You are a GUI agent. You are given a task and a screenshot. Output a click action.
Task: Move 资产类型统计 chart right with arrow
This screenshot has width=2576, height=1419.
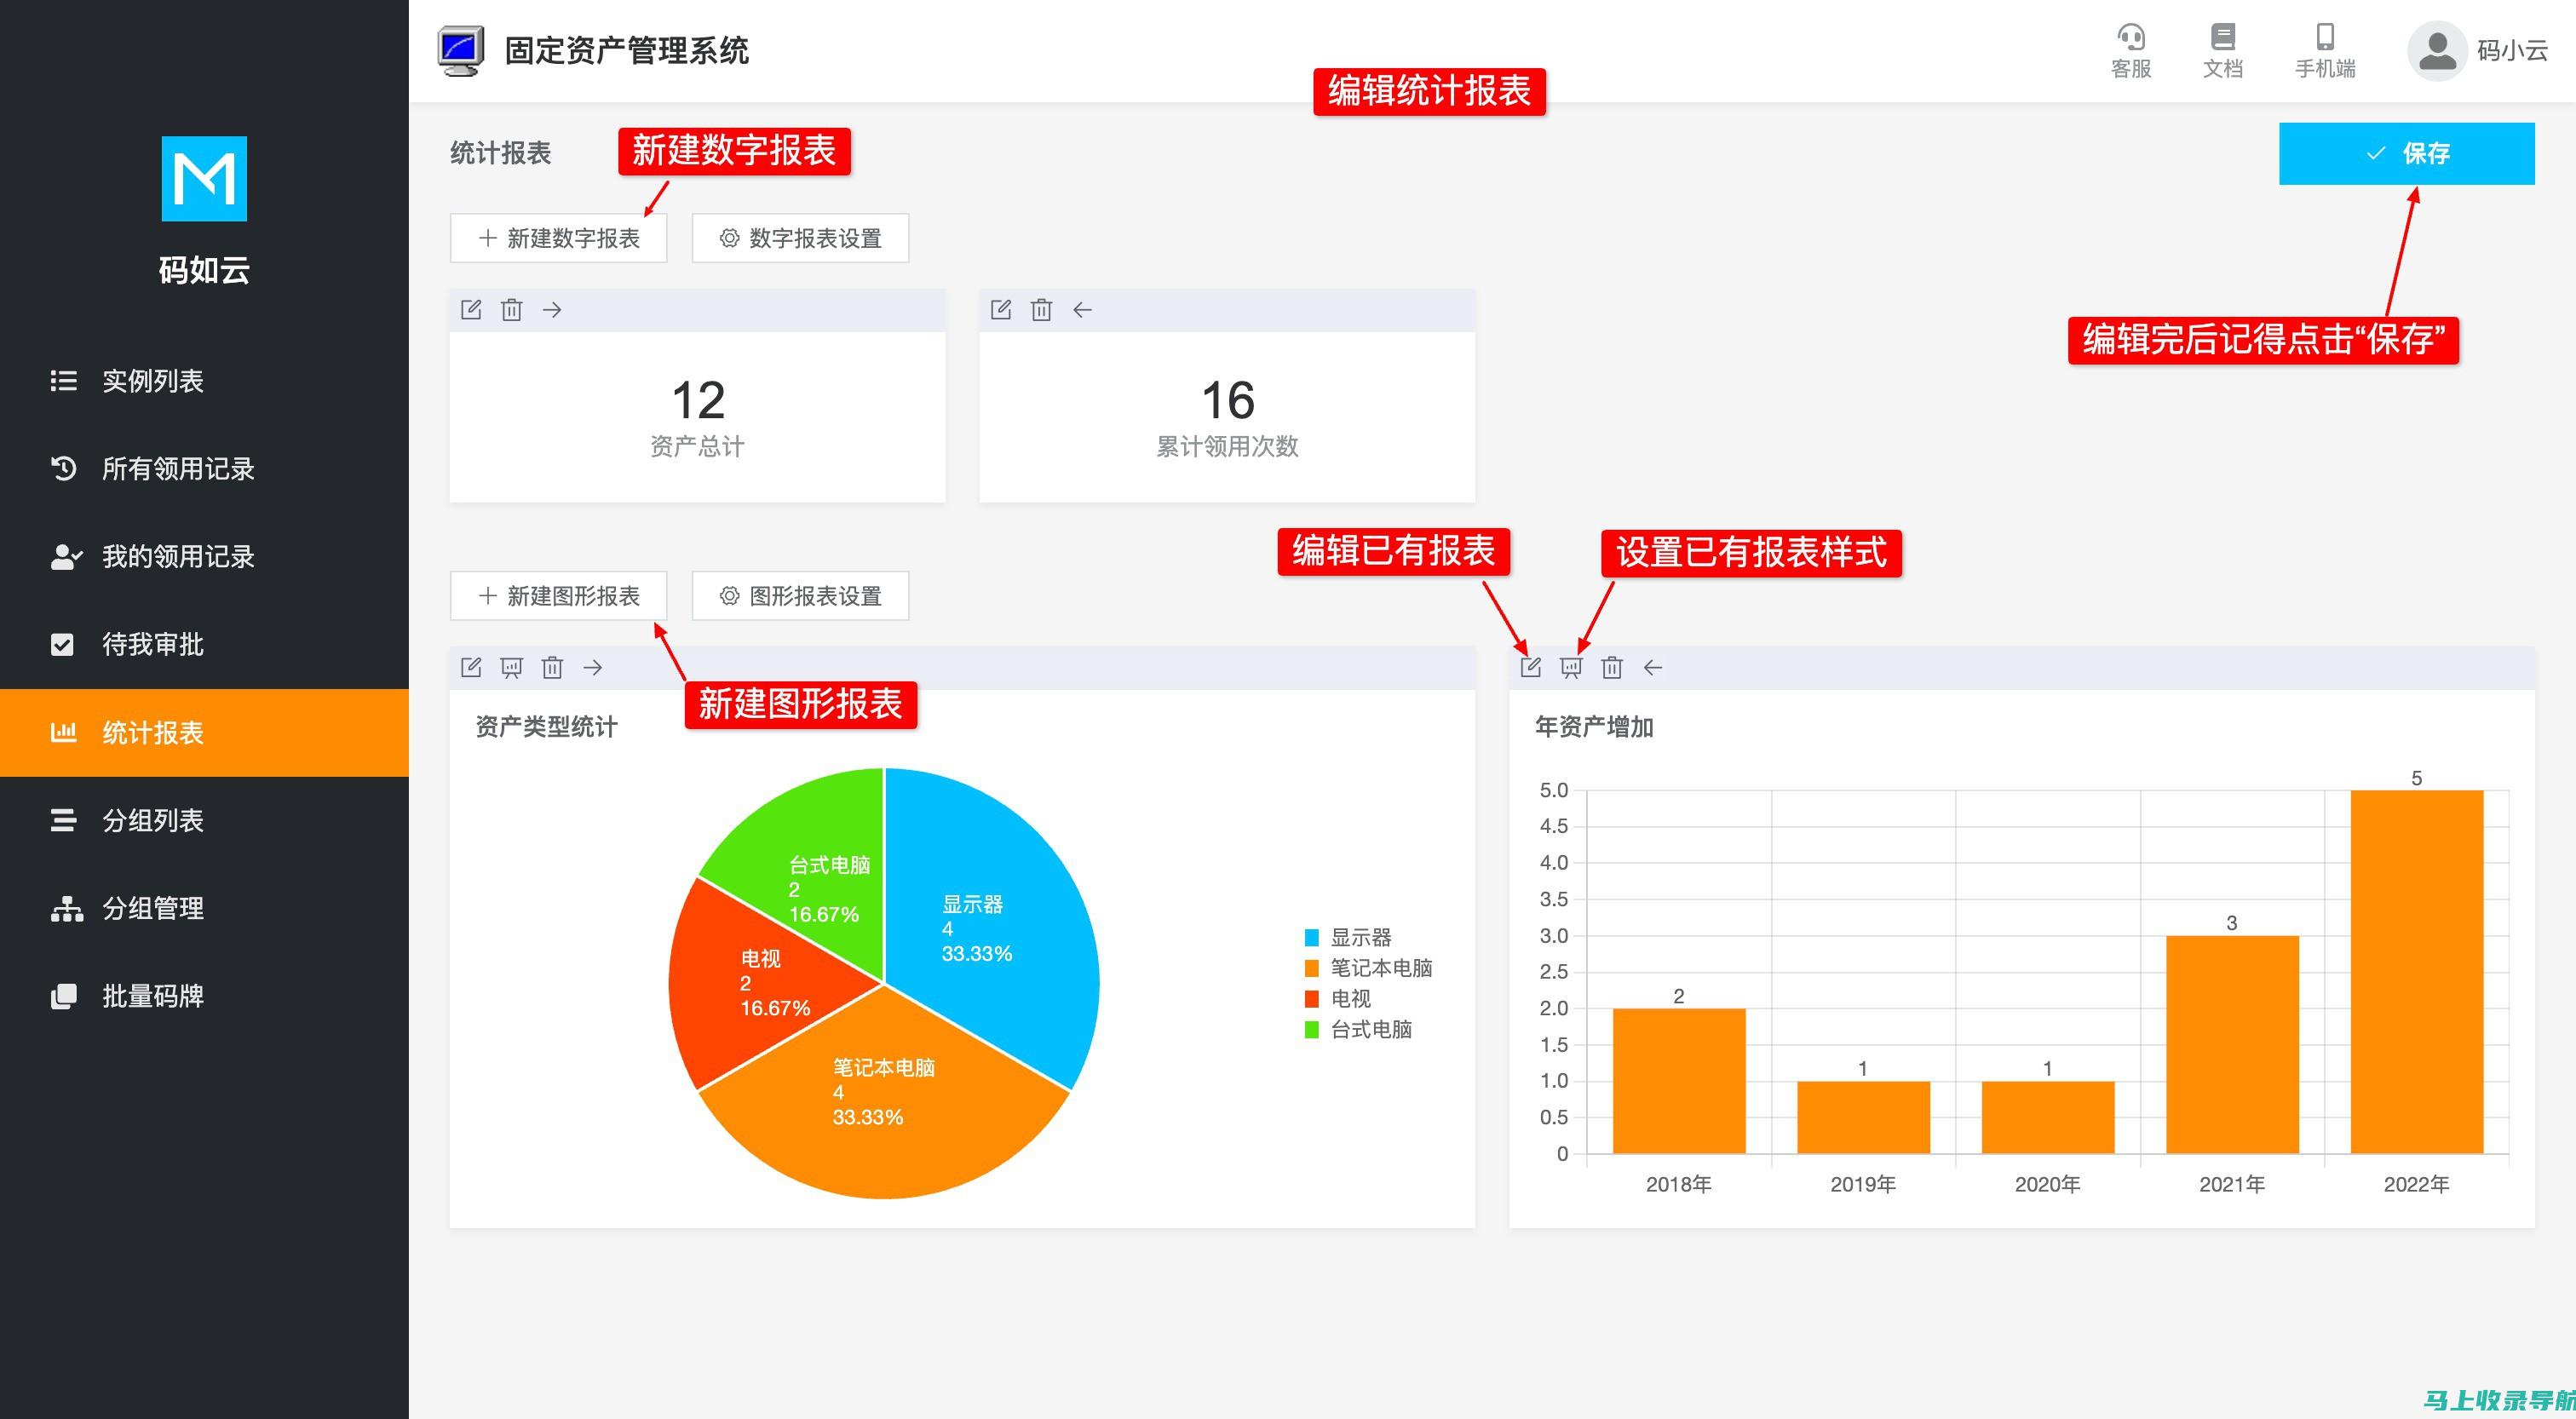pyautogui.click(x=593, y=667)
